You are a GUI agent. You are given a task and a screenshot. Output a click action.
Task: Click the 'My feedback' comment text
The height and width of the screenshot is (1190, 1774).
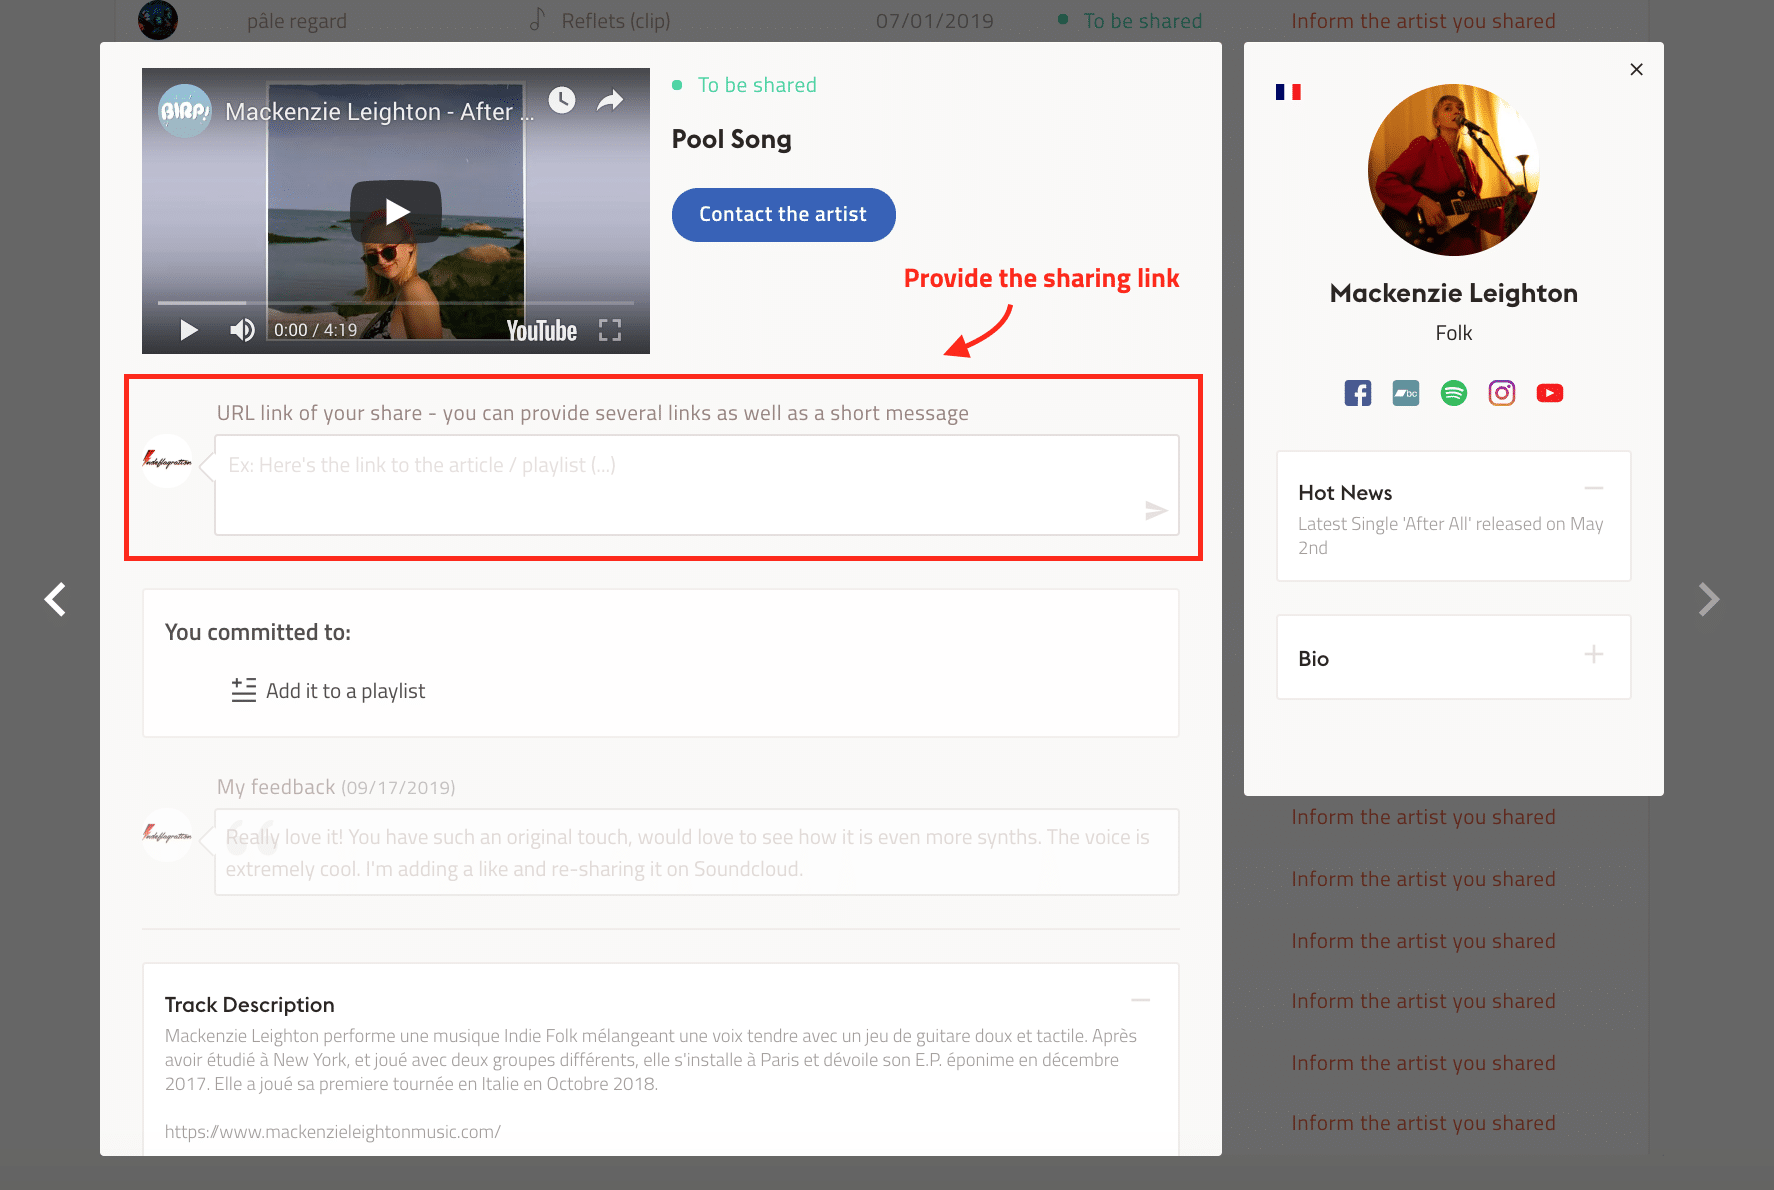point(688,853)
